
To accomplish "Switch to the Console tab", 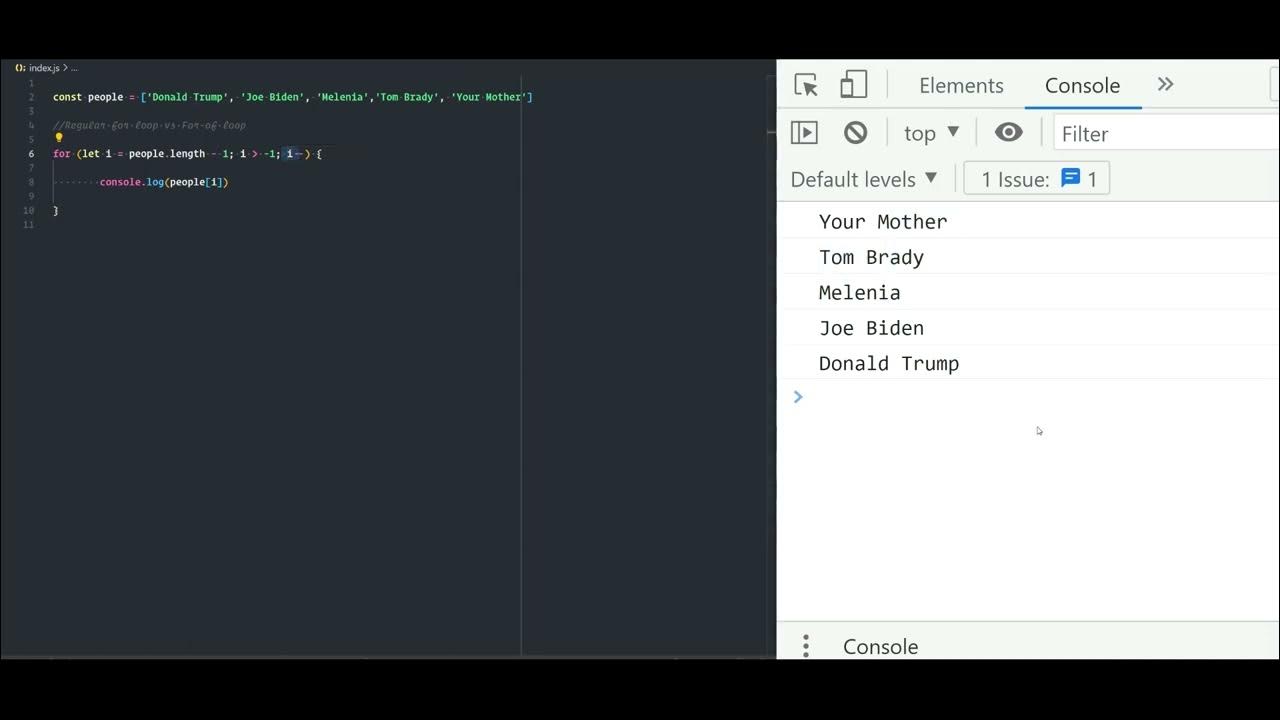I will pos(1082,85).
